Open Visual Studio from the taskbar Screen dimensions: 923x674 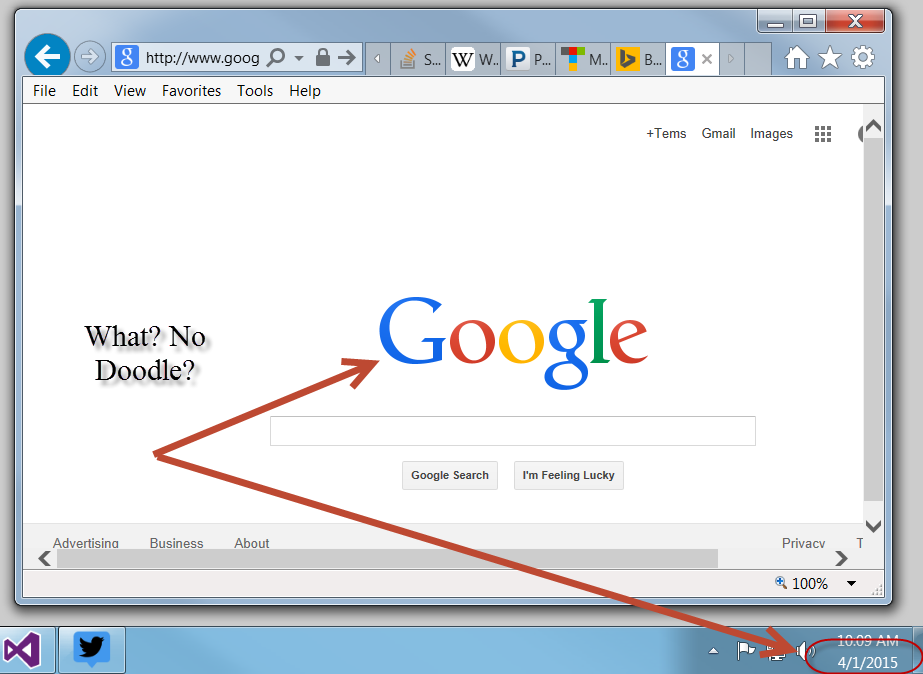22,651
